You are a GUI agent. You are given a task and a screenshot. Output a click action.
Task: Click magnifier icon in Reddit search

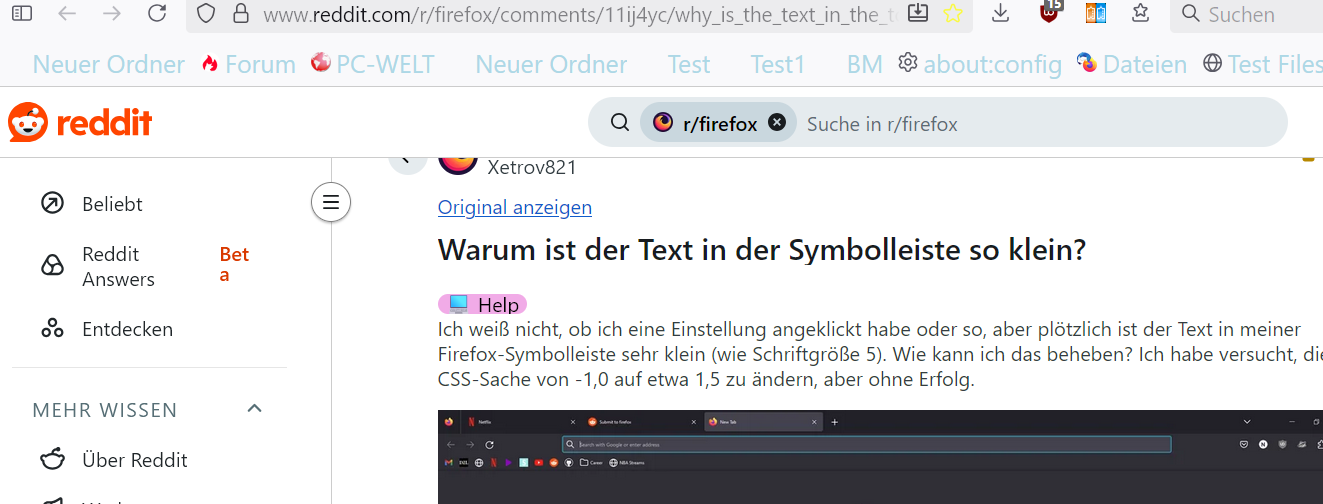[620, 123]
